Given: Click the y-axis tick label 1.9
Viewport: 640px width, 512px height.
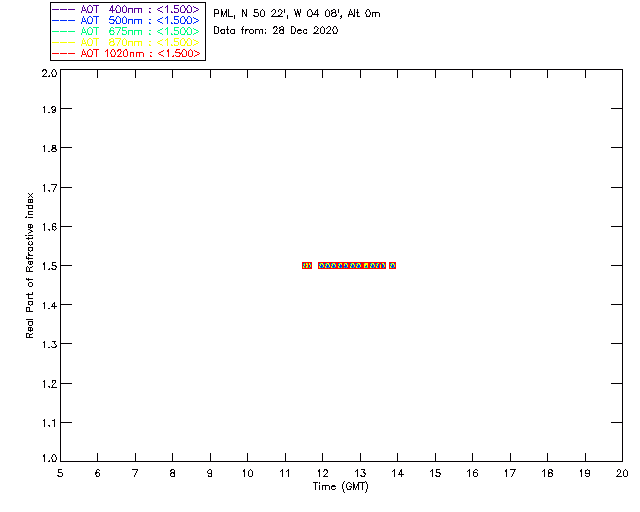Looking at the screenshot, I should coord(49,109).
